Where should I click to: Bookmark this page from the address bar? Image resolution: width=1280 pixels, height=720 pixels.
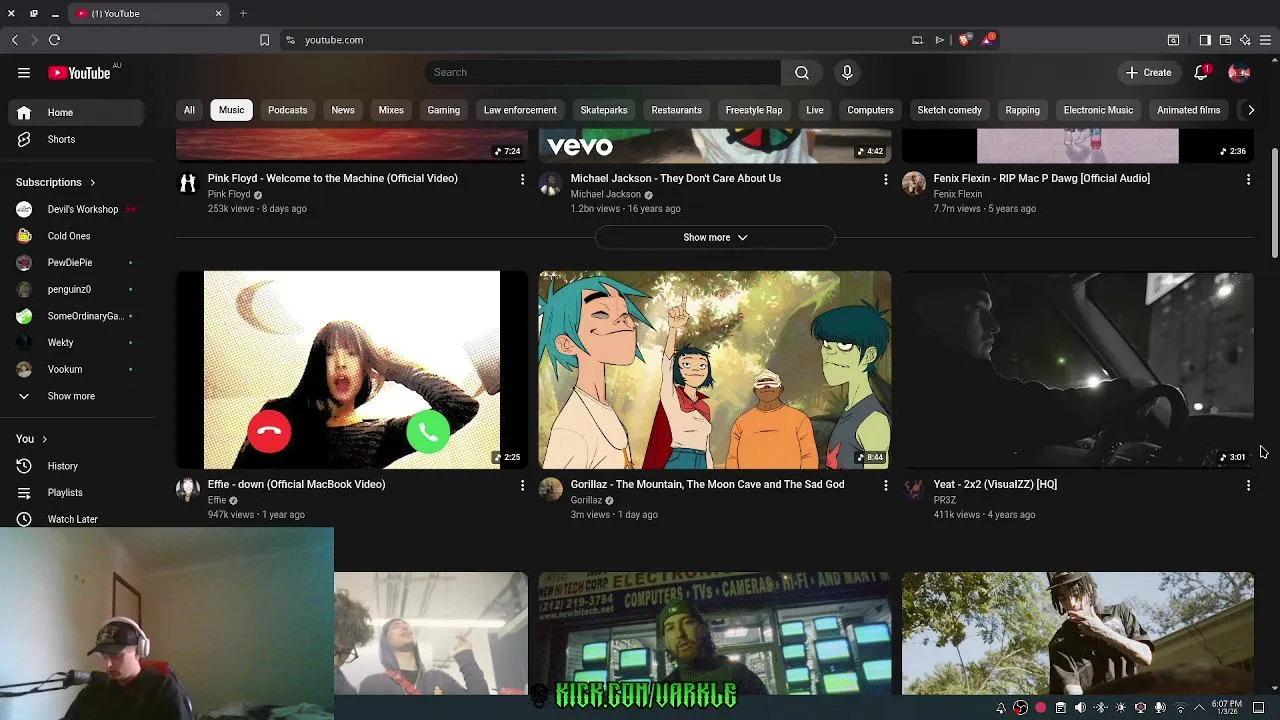click(264, 40)
